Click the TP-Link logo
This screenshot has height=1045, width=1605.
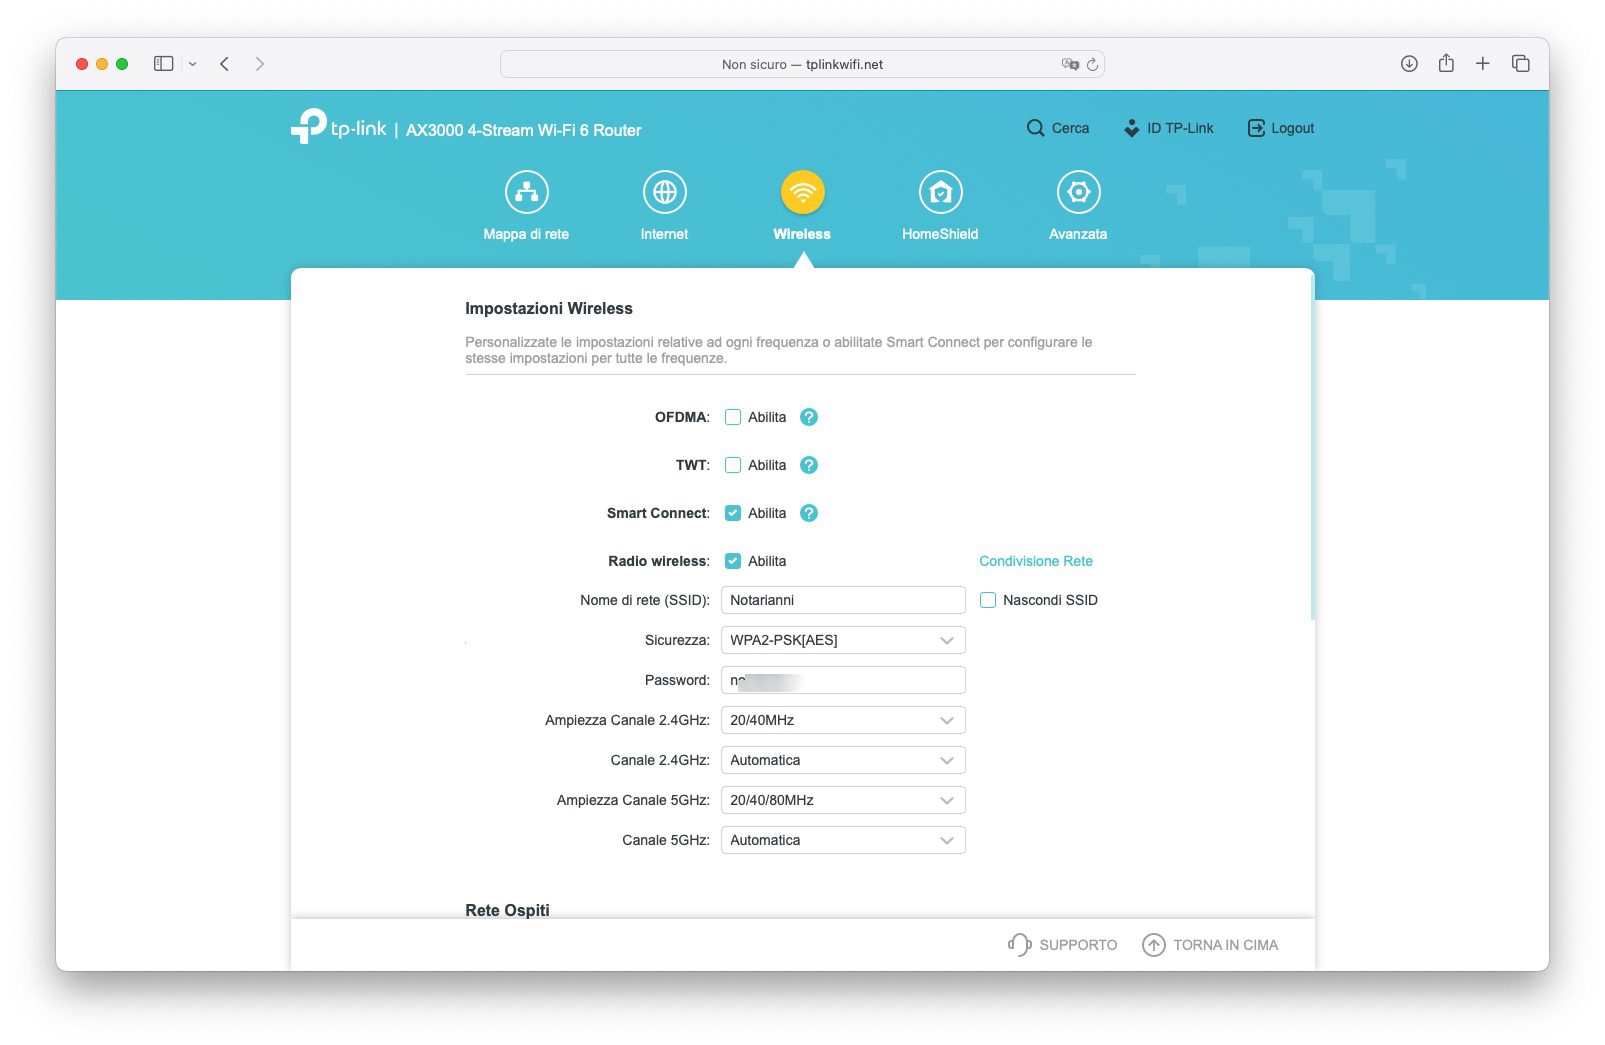click(338, 126)
